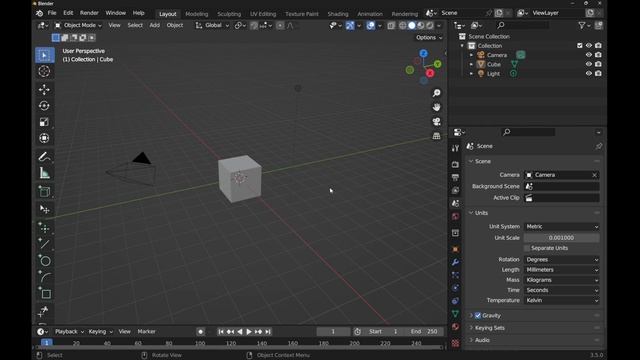Open the viewport Options popover

click(429, 38)
